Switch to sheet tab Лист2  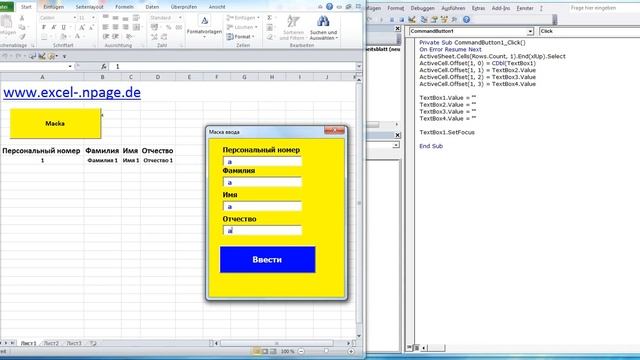51,343
